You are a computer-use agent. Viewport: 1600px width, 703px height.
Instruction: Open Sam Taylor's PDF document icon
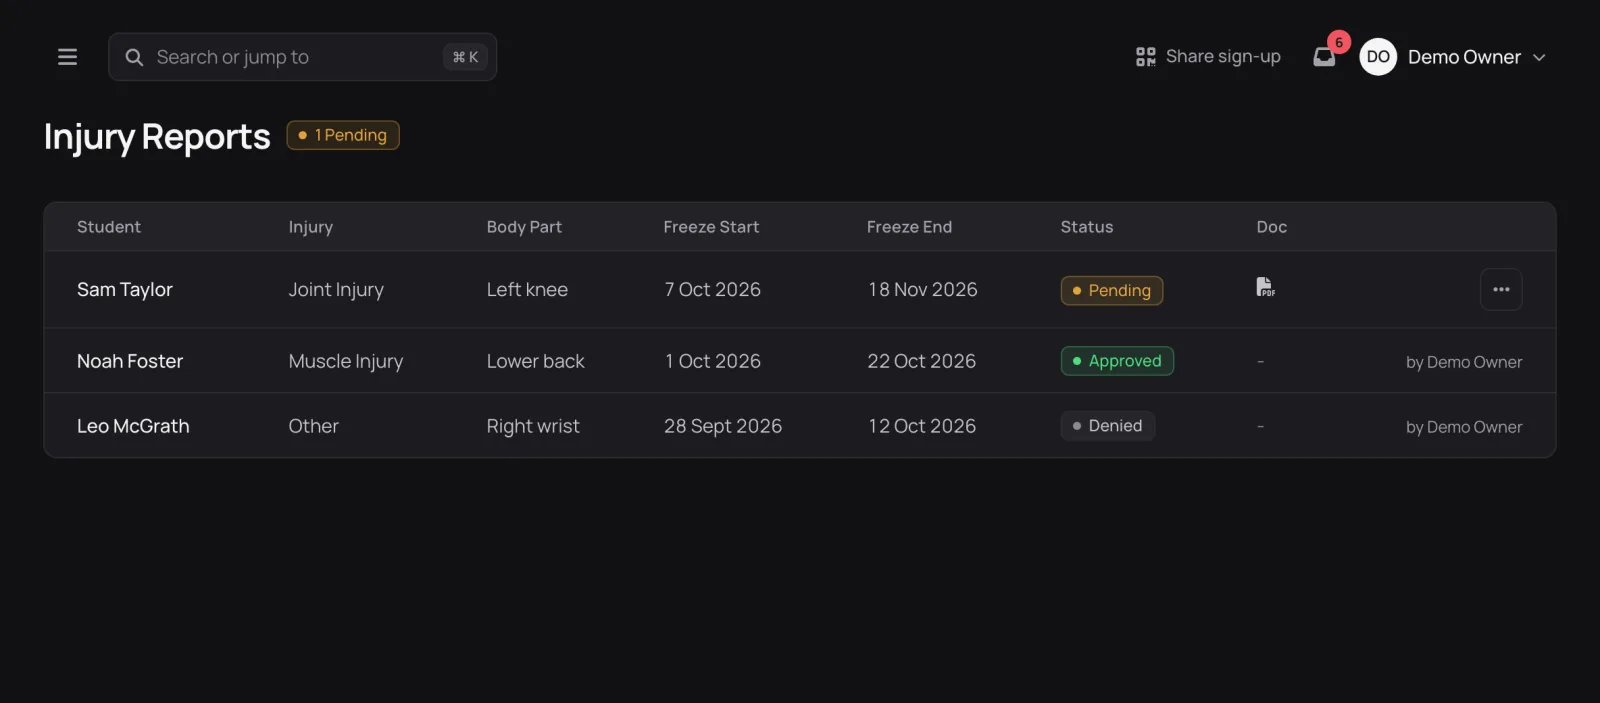[1265, 287]
